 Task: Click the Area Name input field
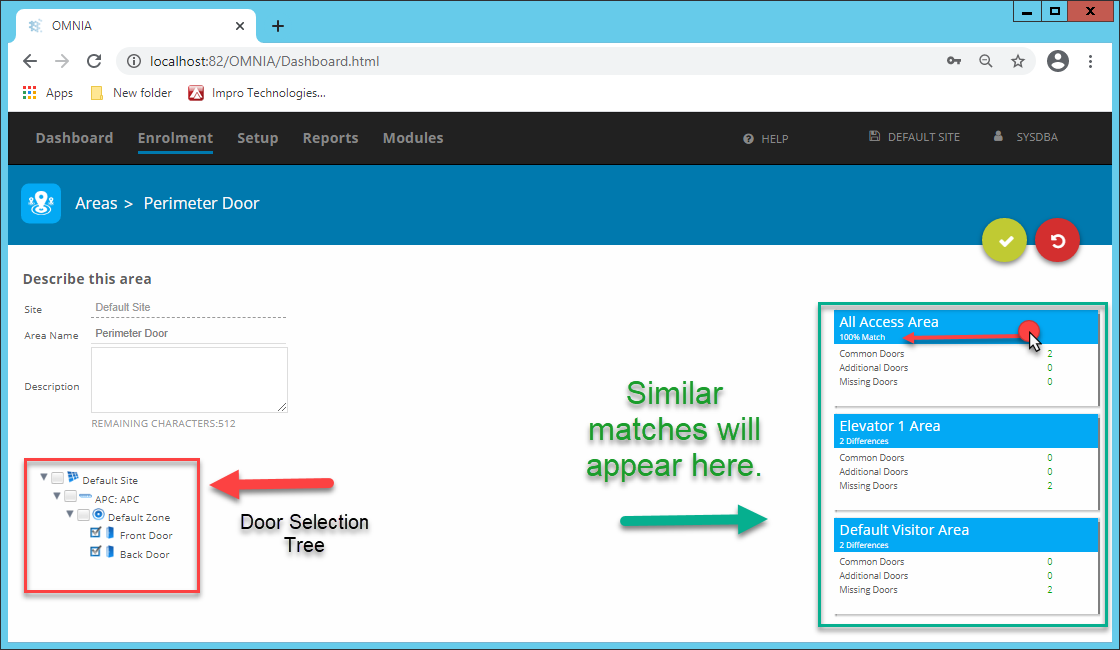tap(189, 334)
